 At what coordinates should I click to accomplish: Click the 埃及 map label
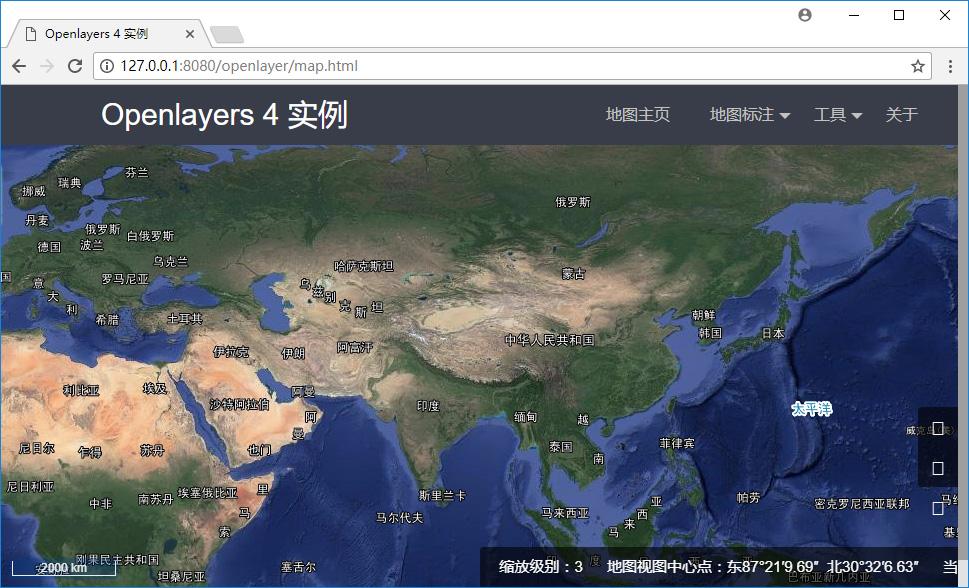[154, 388]
